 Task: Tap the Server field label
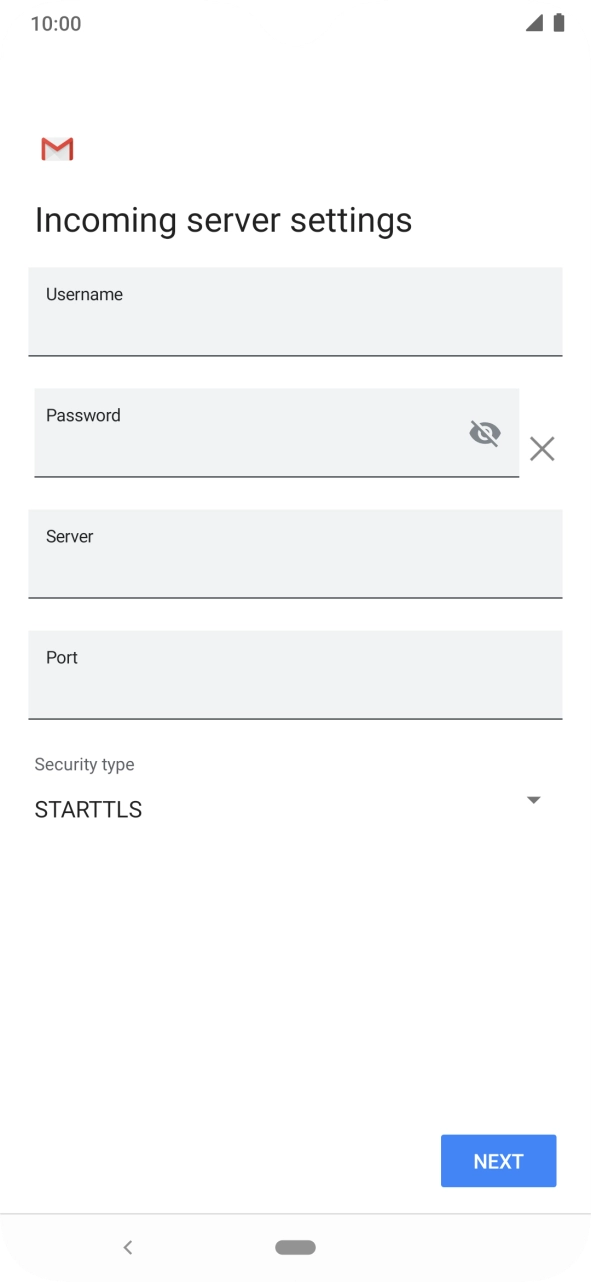[x=69, y=536]
